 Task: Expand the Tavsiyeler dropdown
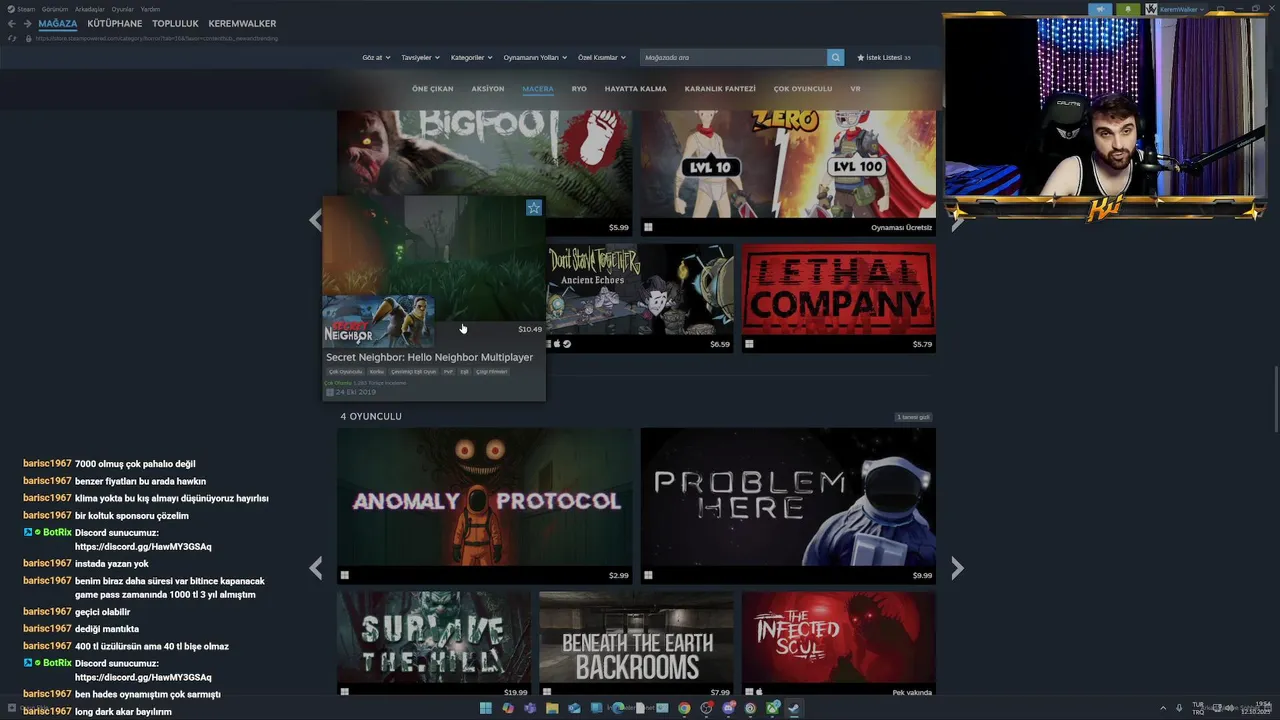[x=420, y=57]
